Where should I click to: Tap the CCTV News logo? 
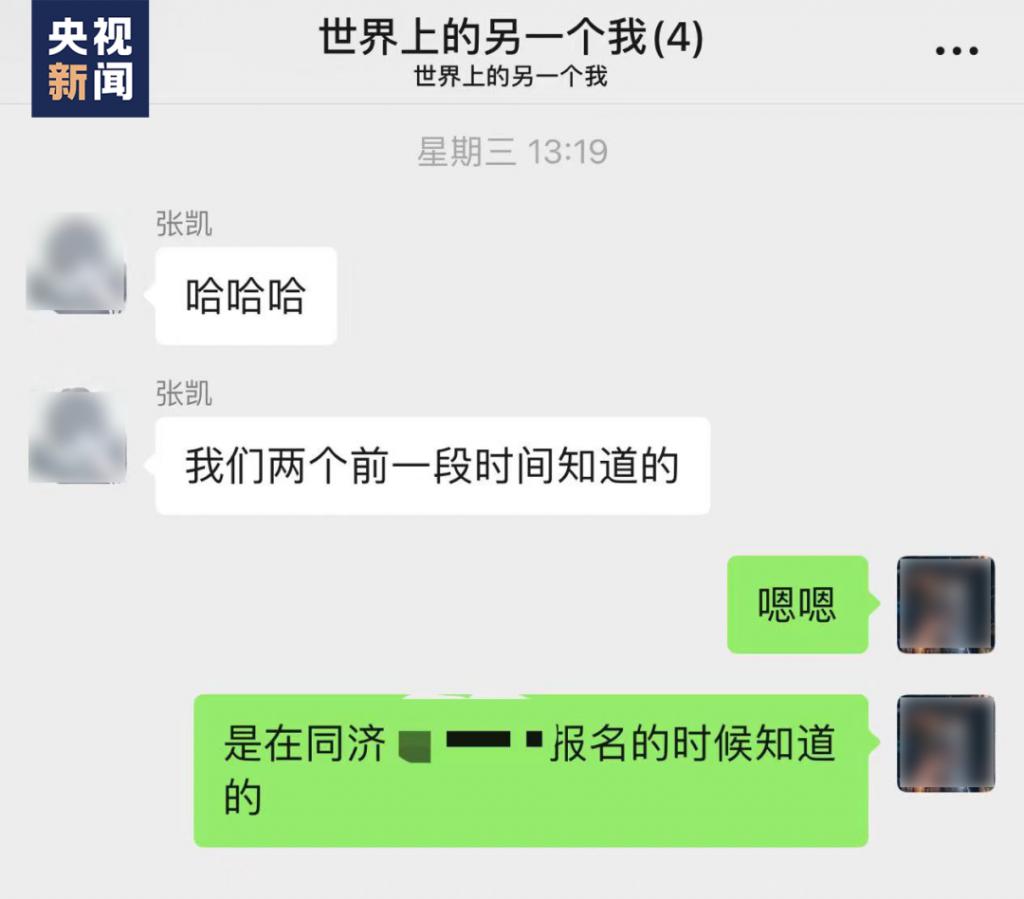tap(90, 59)
